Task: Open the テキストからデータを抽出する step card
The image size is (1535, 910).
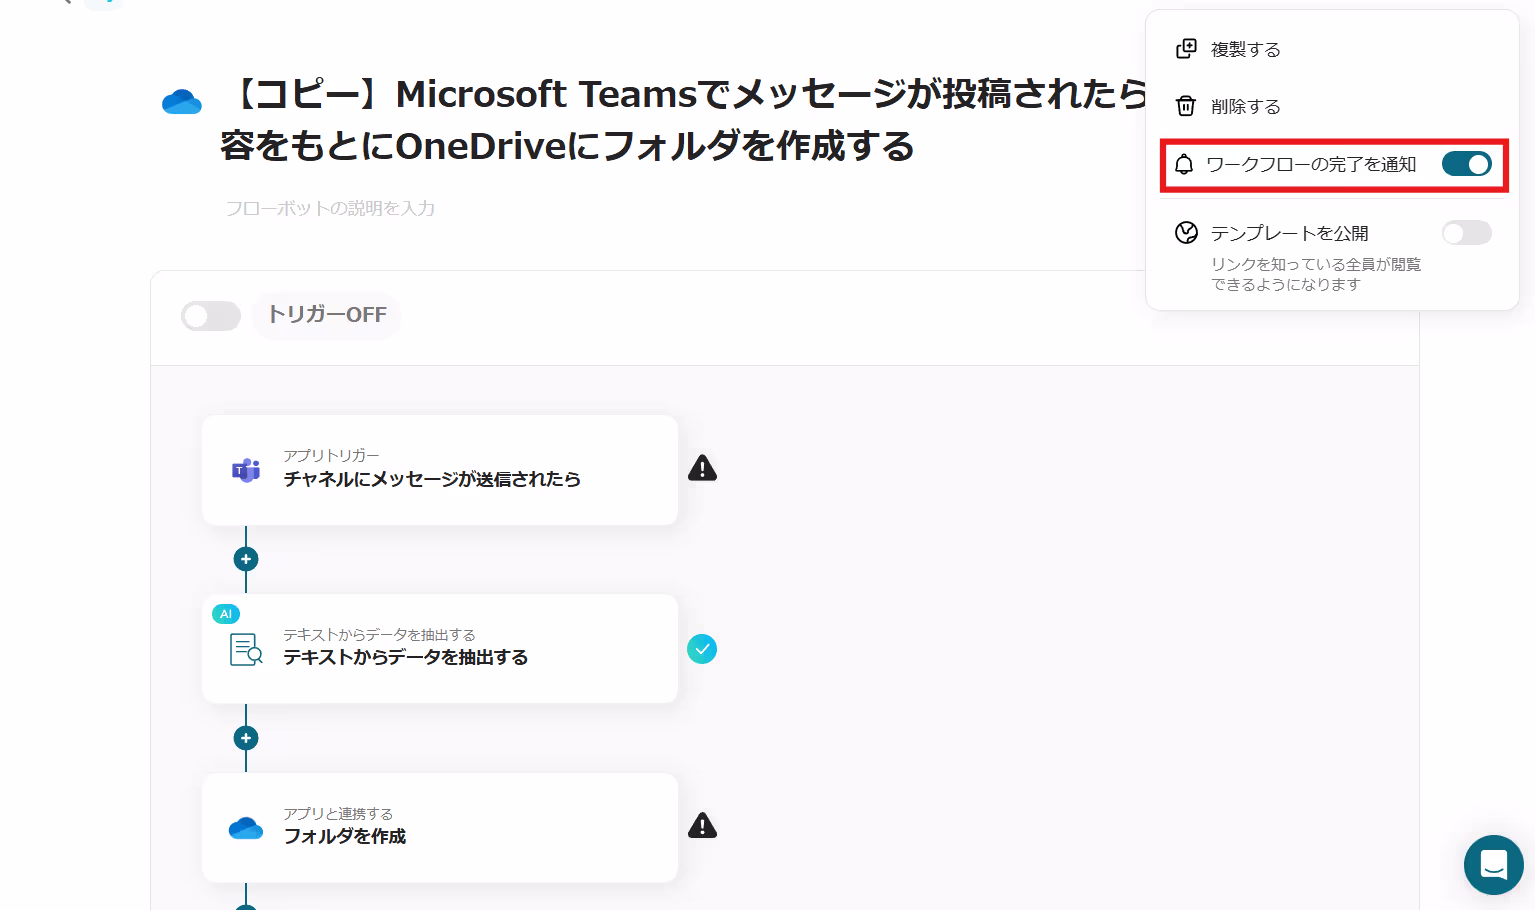Action: coord(440,649)
